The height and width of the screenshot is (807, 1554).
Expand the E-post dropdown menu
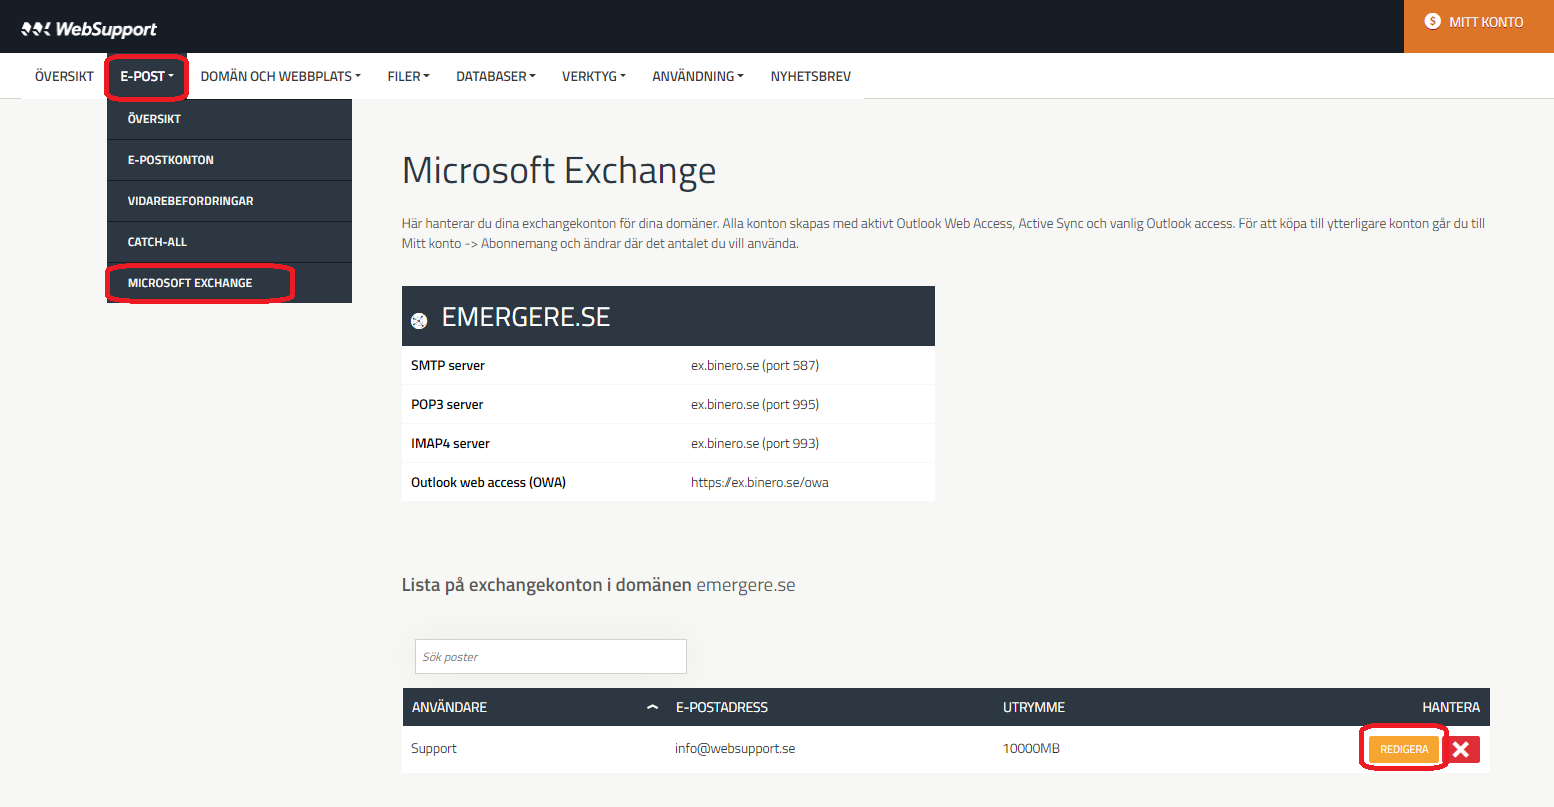click(x=147, y=76)
